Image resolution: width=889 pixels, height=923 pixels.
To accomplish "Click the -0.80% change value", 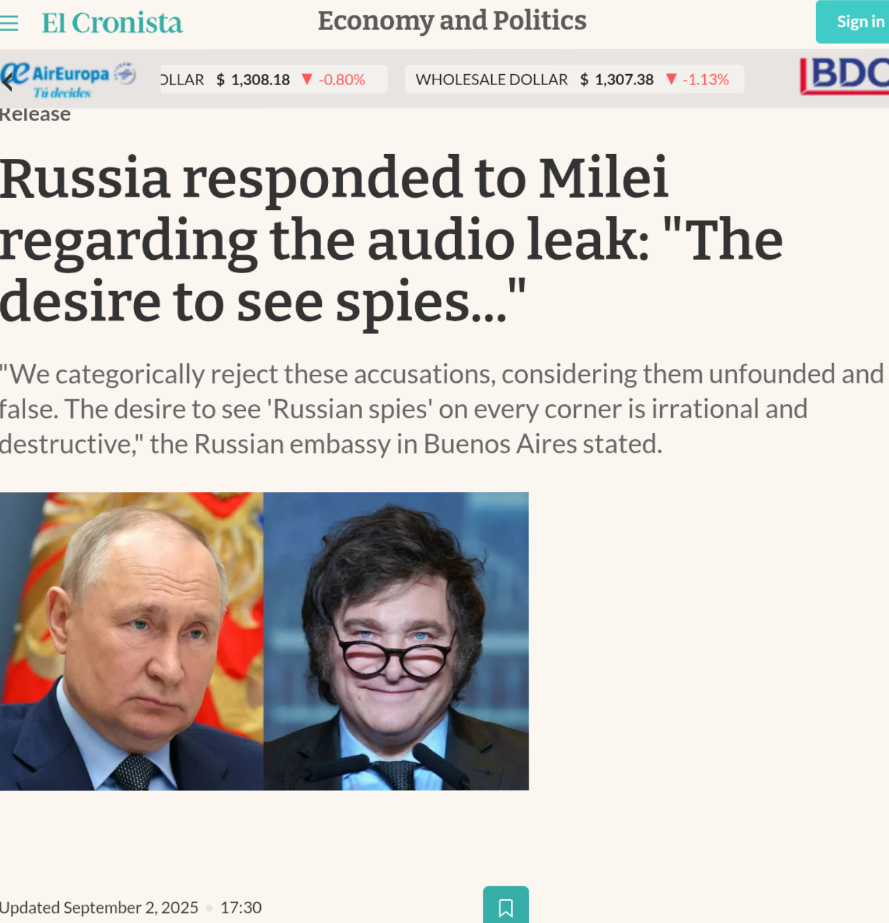I will [x=341, y=79].
